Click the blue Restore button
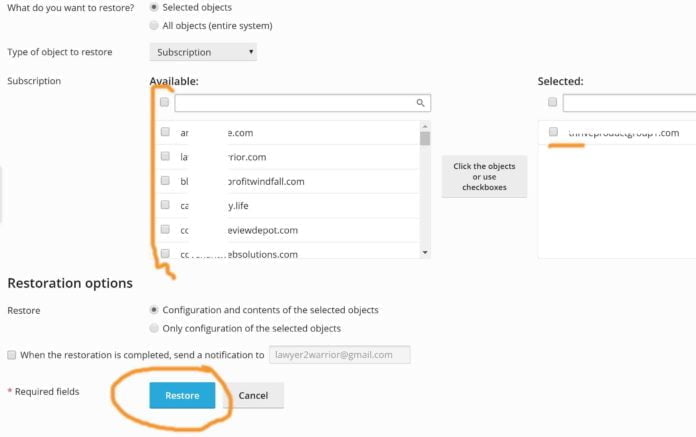The width and height of the screenshot is (696, 437). click(182, 395)
